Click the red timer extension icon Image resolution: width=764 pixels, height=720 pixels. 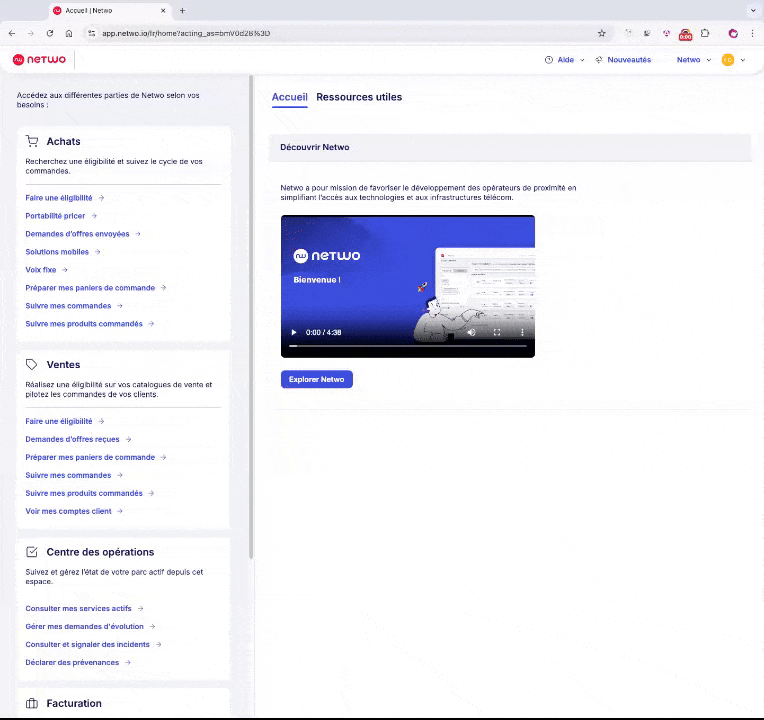(686, 34)
